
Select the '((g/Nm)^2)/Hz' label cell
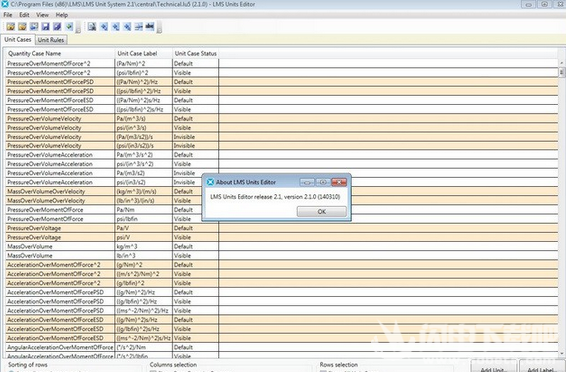coord(144,292)
